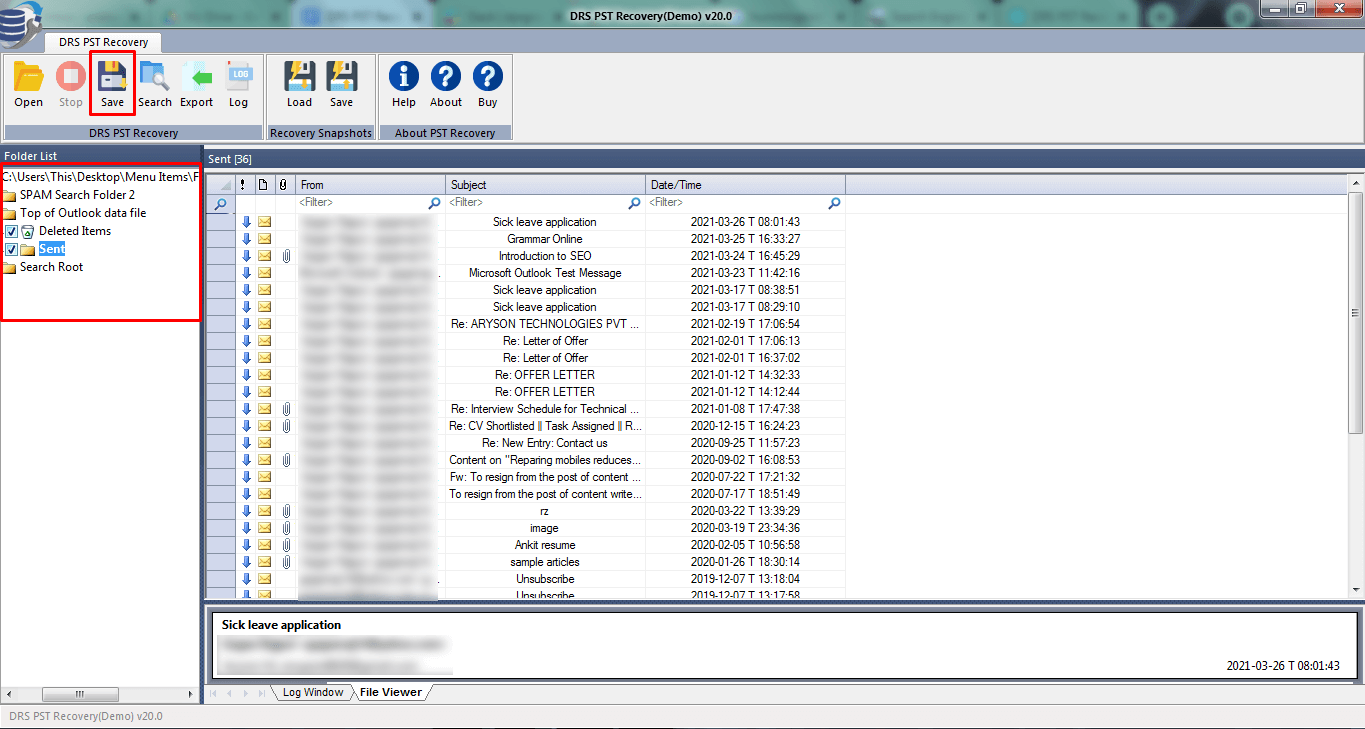Open a PST file with Open icon

[28, 84]
